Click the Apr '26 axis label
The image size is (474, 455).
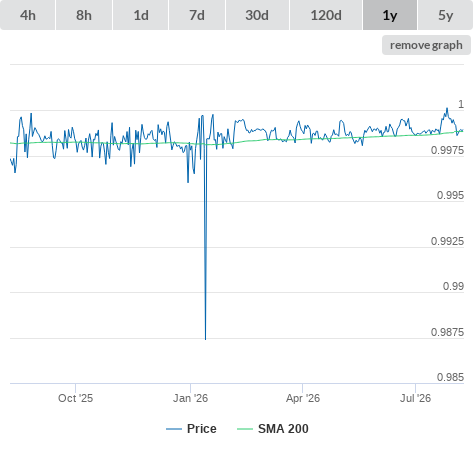pos(303,398)
